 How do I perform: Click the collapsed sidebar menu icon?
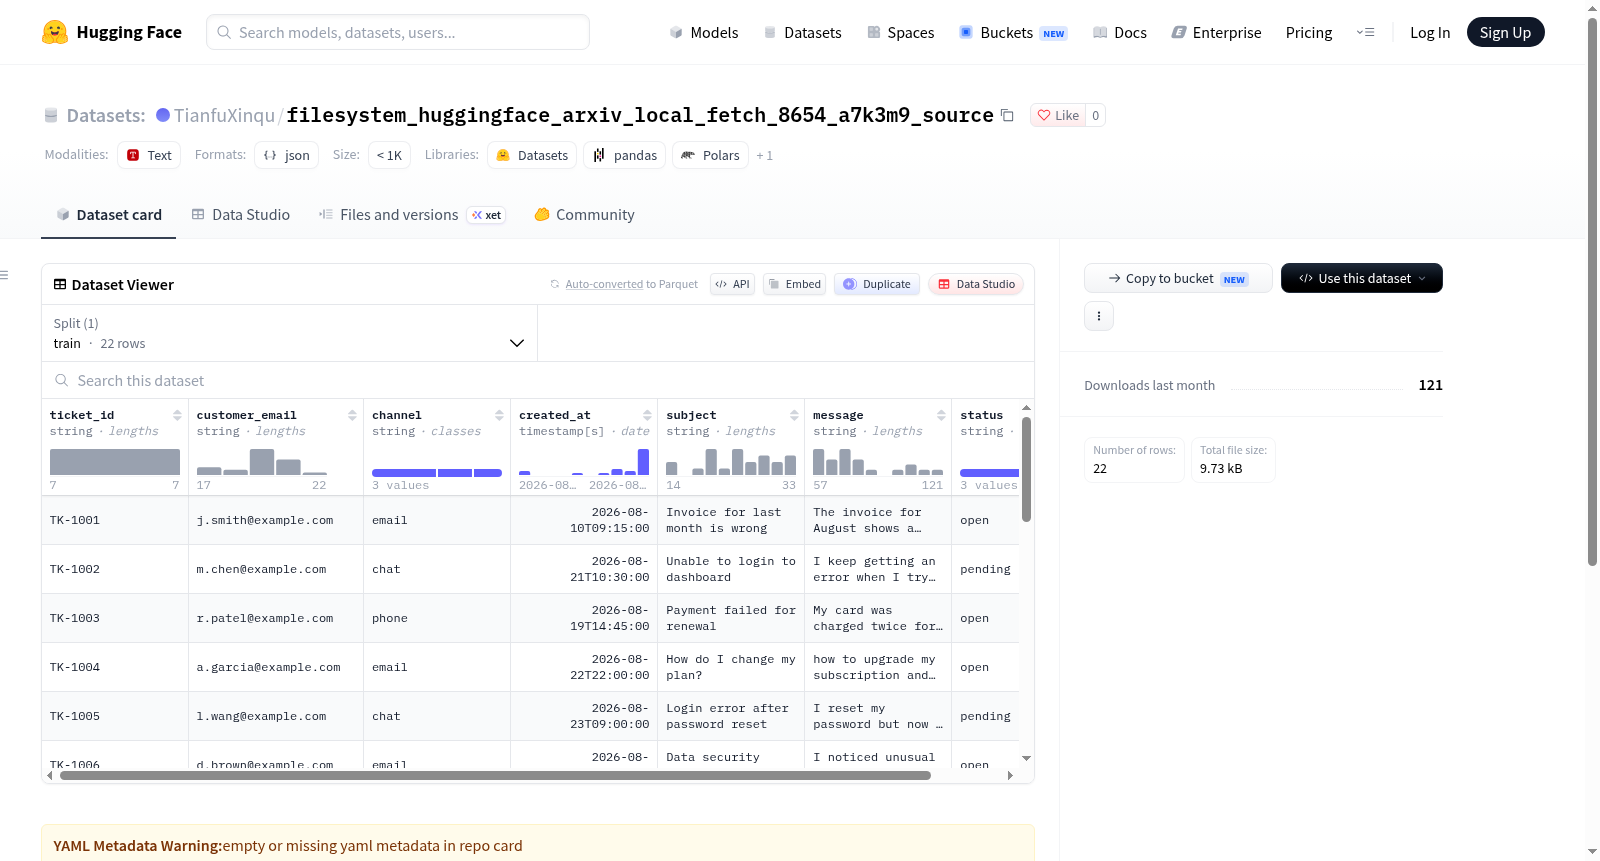[4, 275]
